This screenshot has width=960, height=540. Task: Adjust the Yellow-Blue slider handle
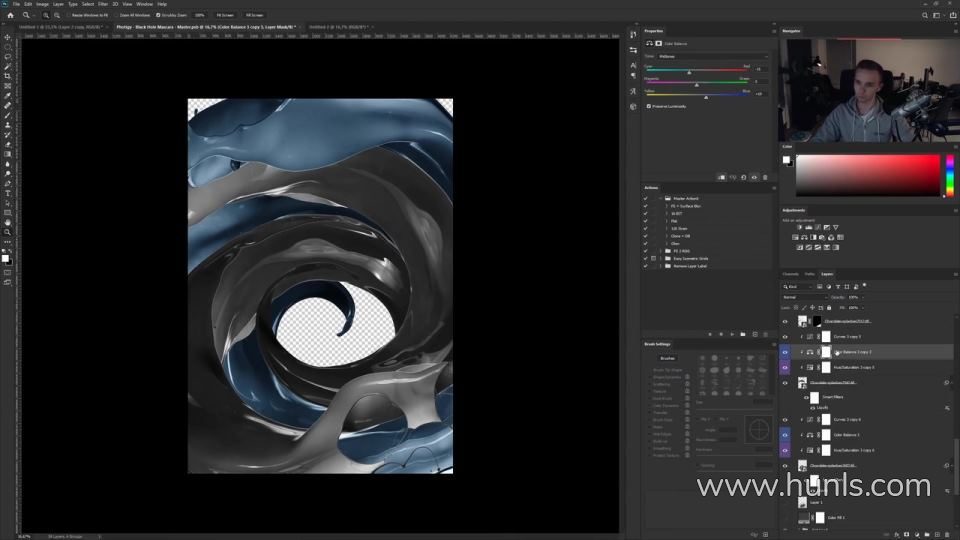707,97
